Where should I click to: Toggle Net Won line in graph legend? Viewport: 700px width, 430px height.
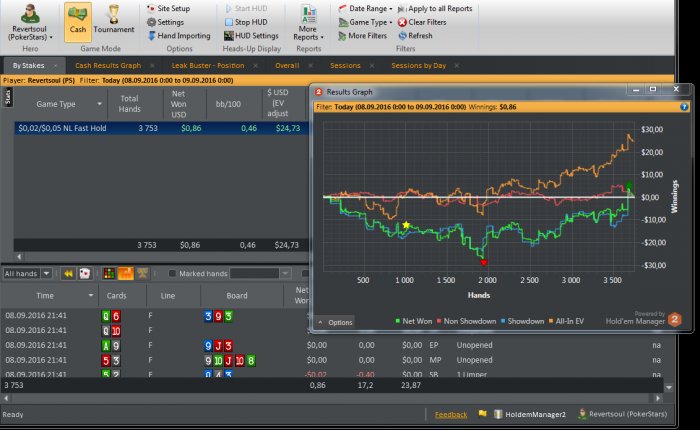[418, 321]
